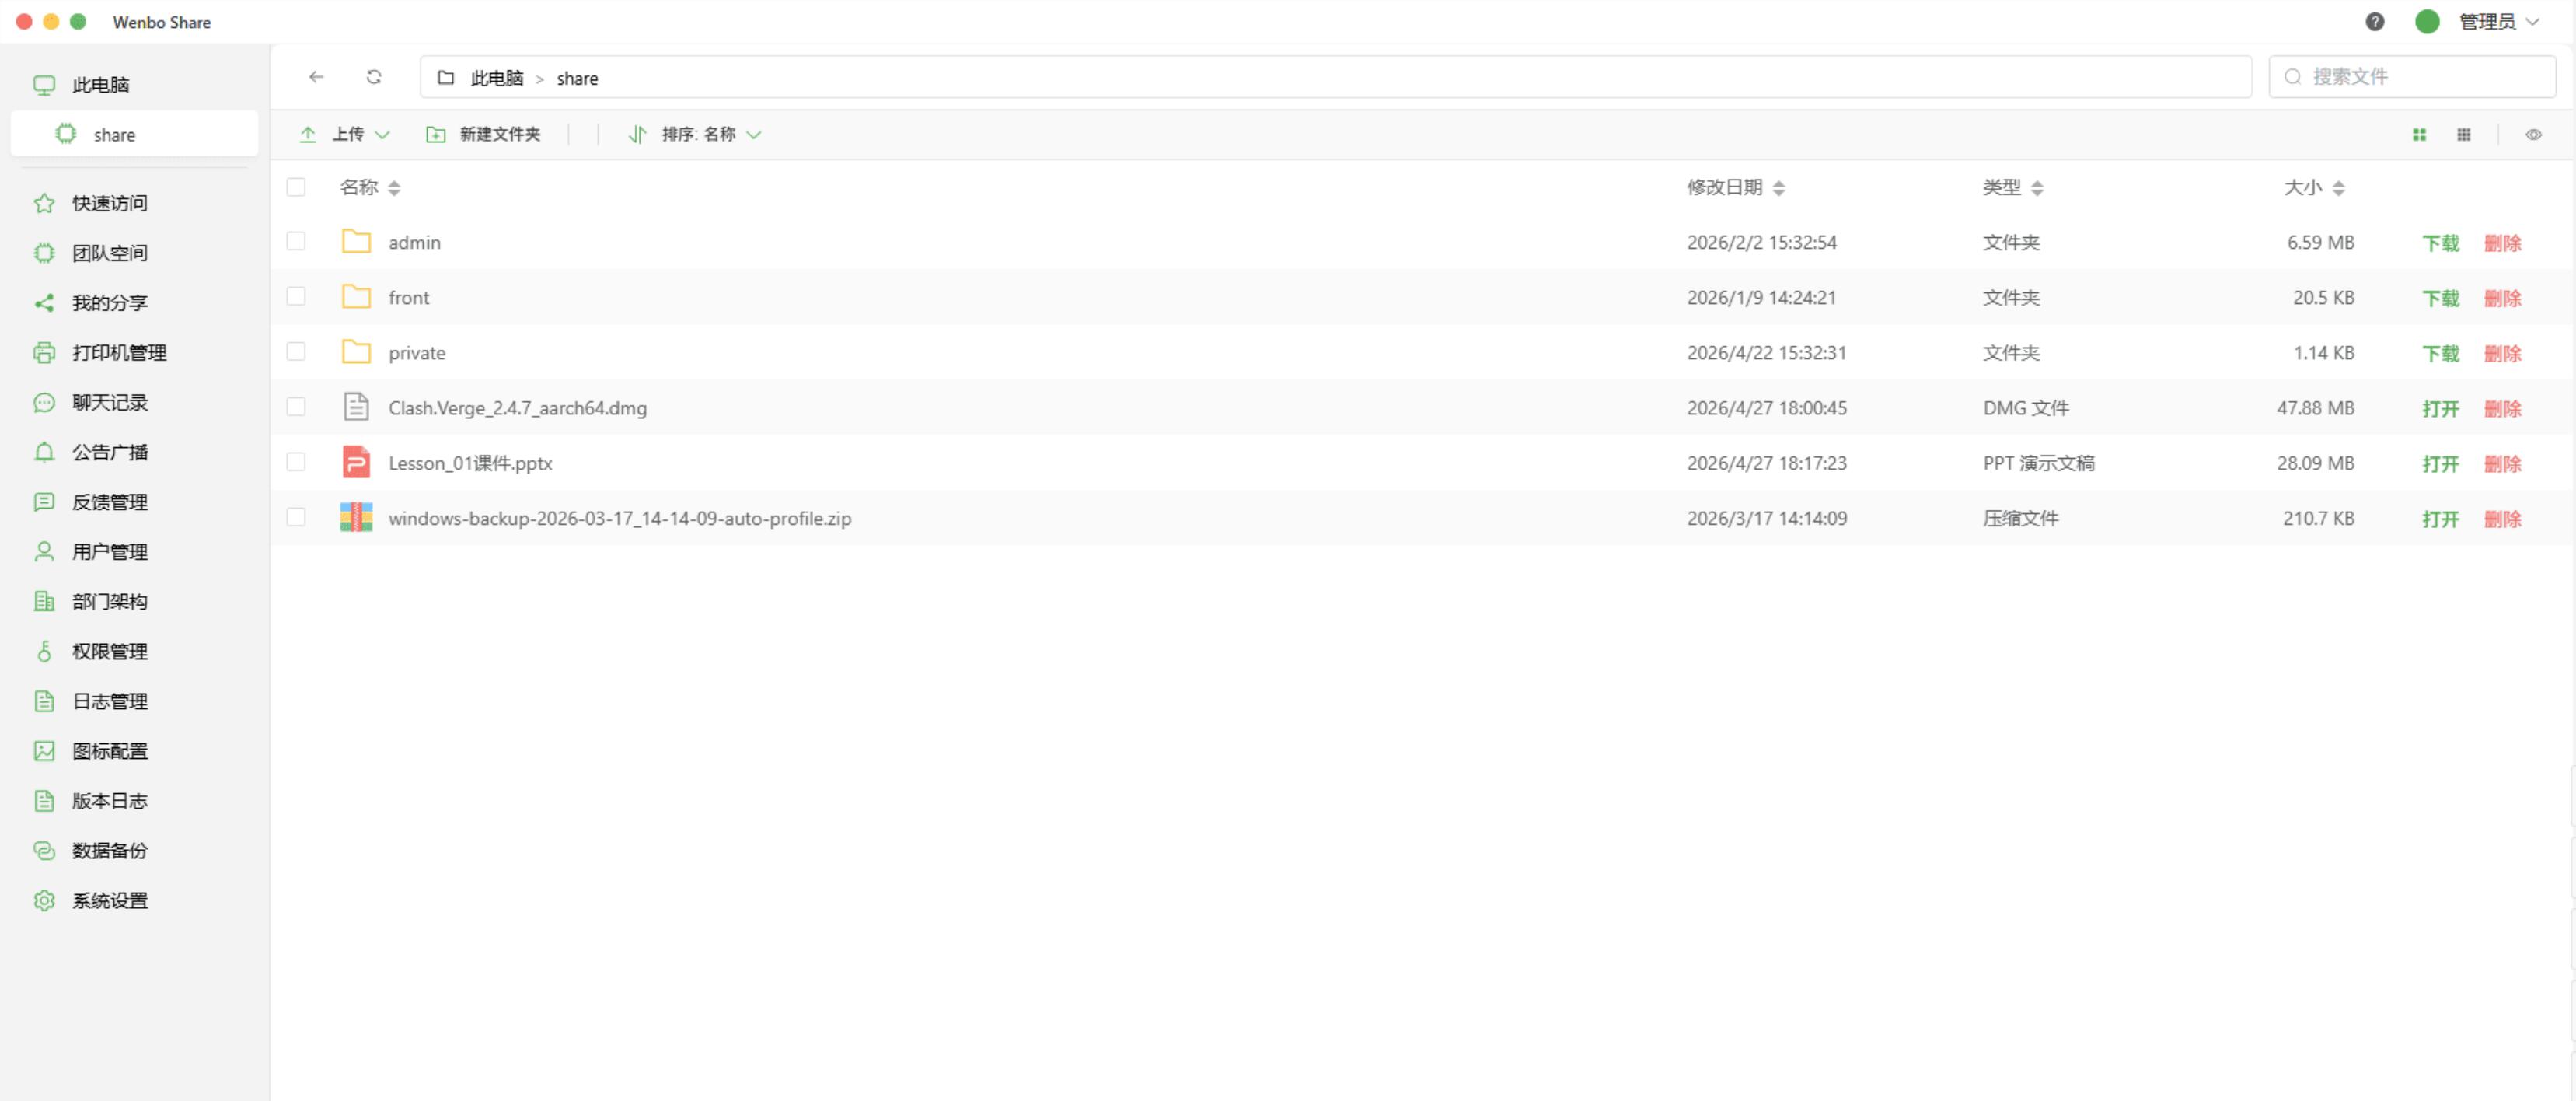Check the windows-backup zip row checkbox

click(296, 517)
